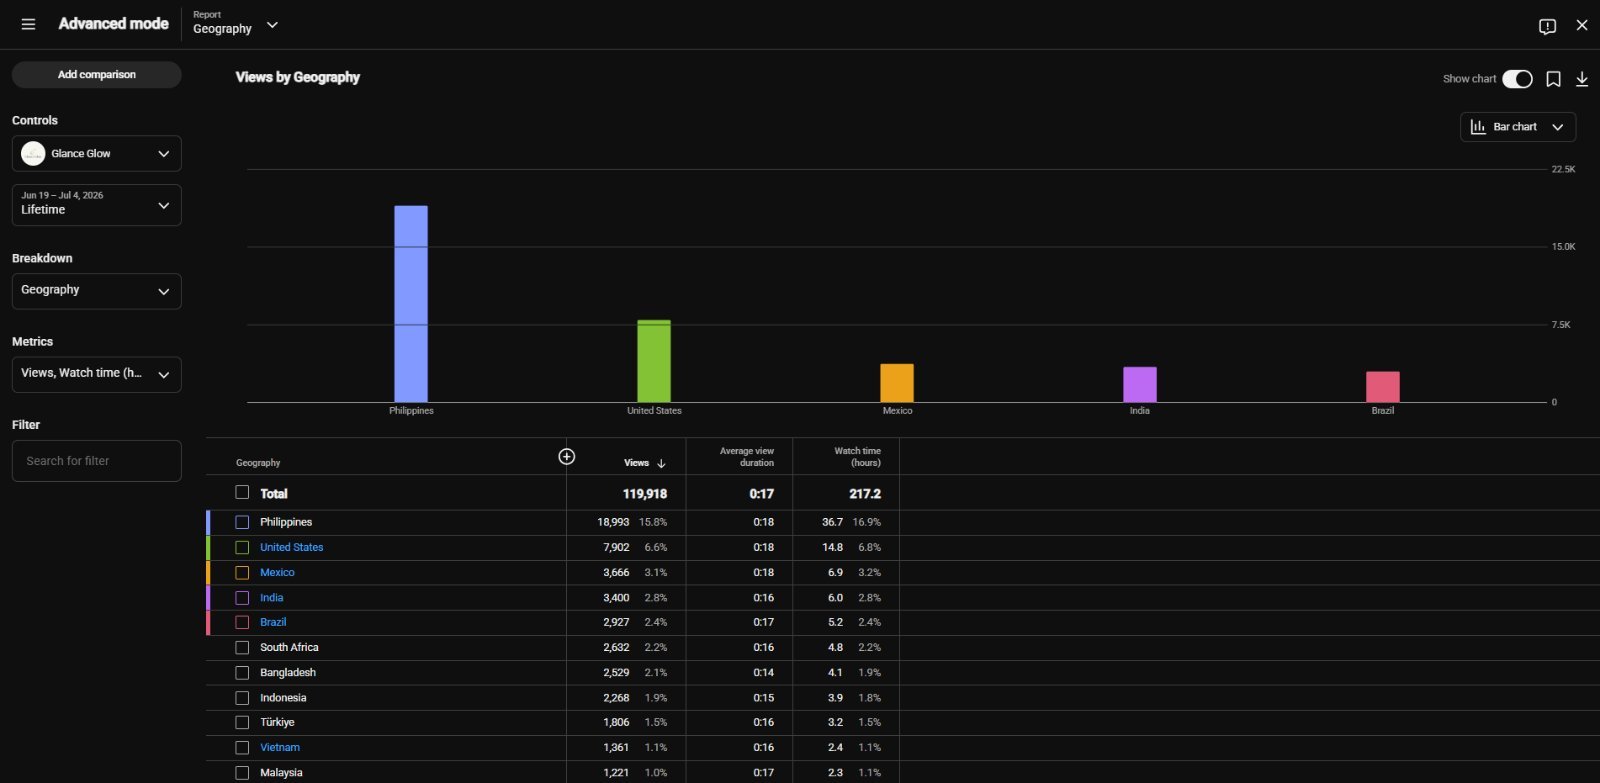This screenshot has height=783, width=1600.
Task: Open the hamburger navigation menu
Action: pyautogui.click(x=28, y=24)
